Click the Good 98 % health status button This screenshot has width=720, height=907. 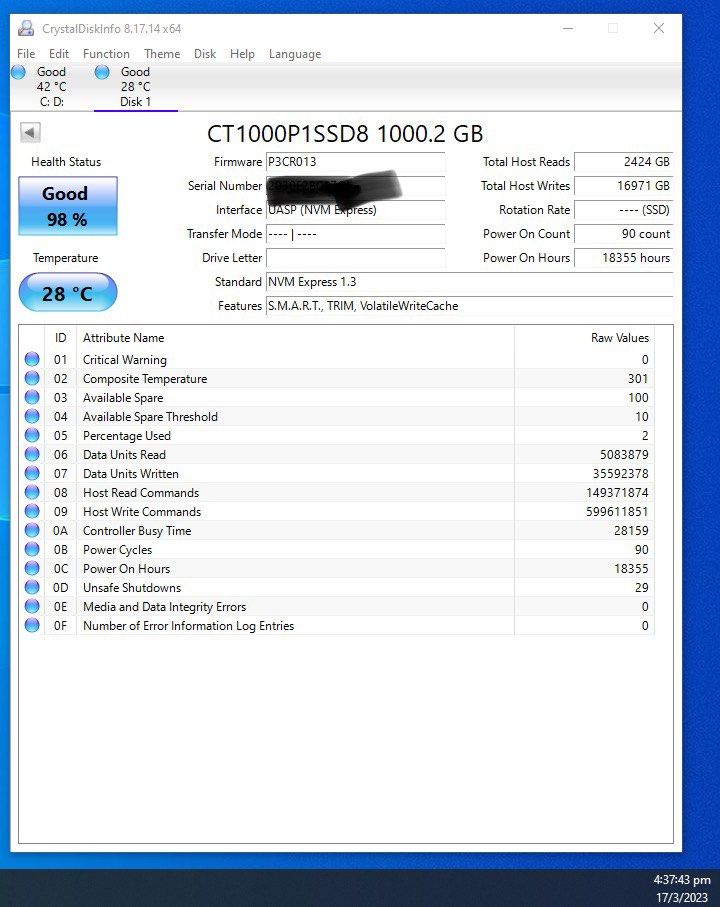pos(68,206)
